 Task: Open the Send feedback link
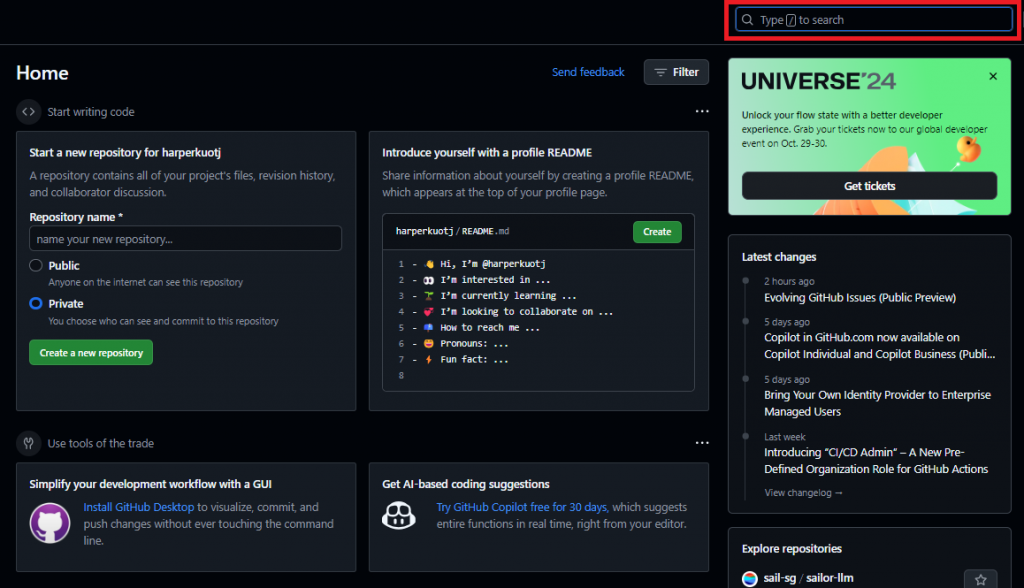coord(588,72)
